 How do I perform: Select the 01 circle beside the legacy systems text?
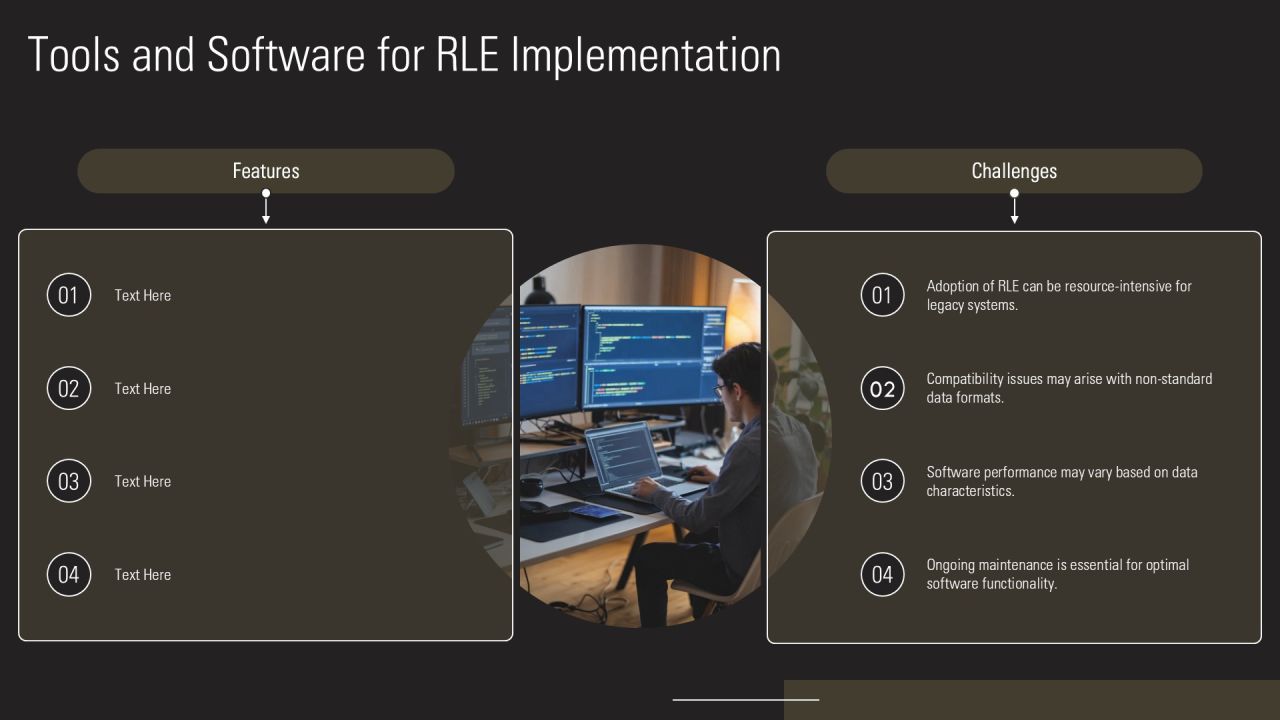click(x=882, y=295)
